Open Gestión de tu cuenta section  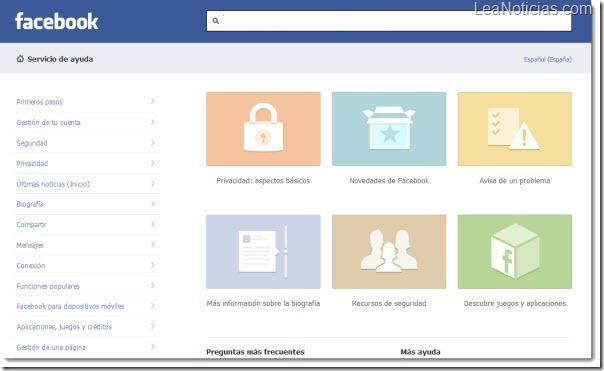coord(48,123)
